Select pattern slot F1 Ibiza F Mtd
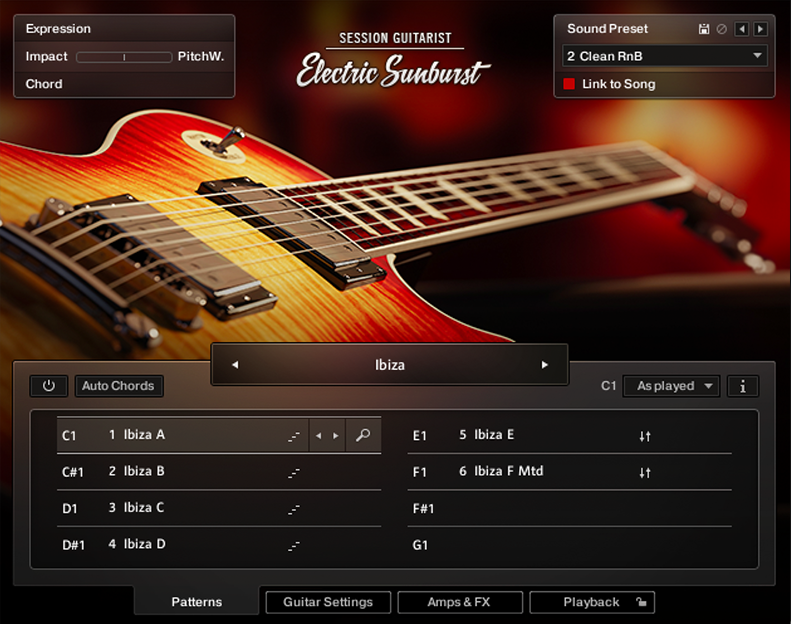Viewport: 791px width, 624px height. 570,472
